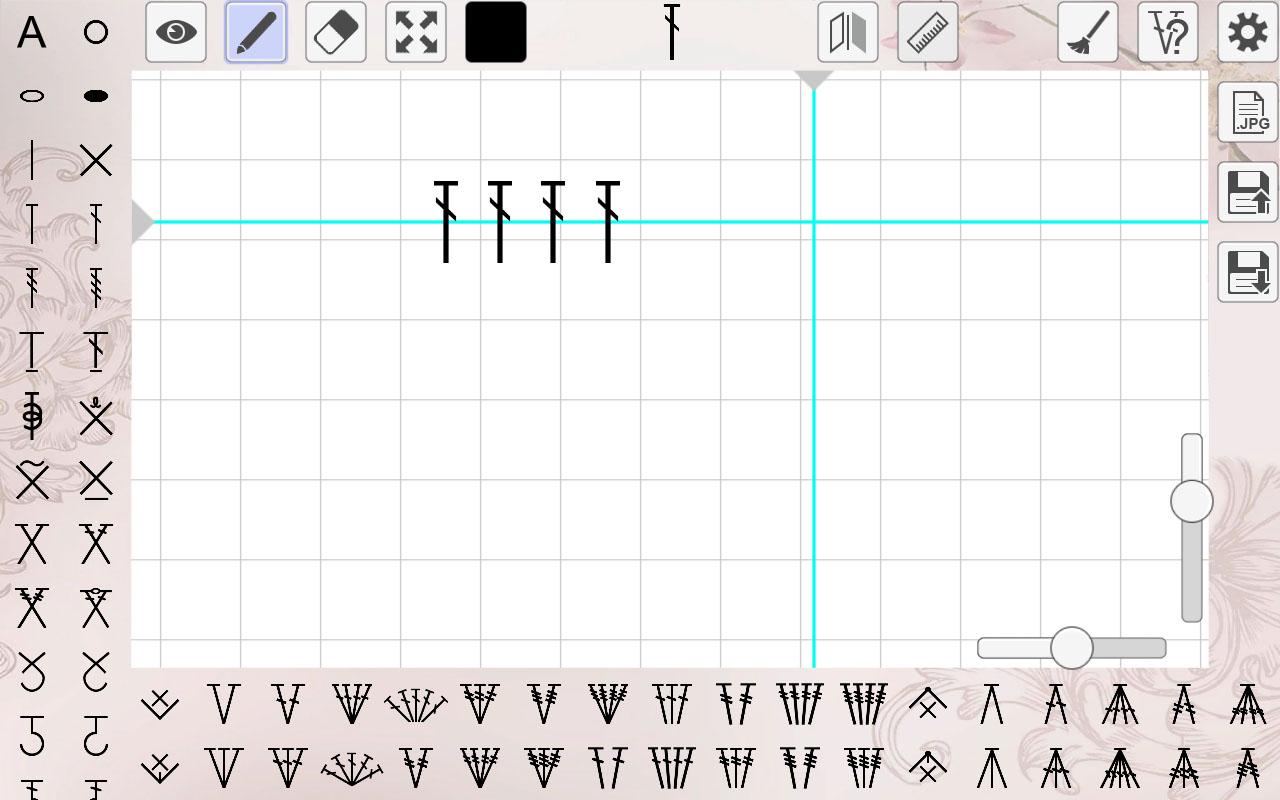Load chart using the floppy with down arrow
Image resolution: width=1280 pixels, height=800 pixels.
pos(1248,272)
